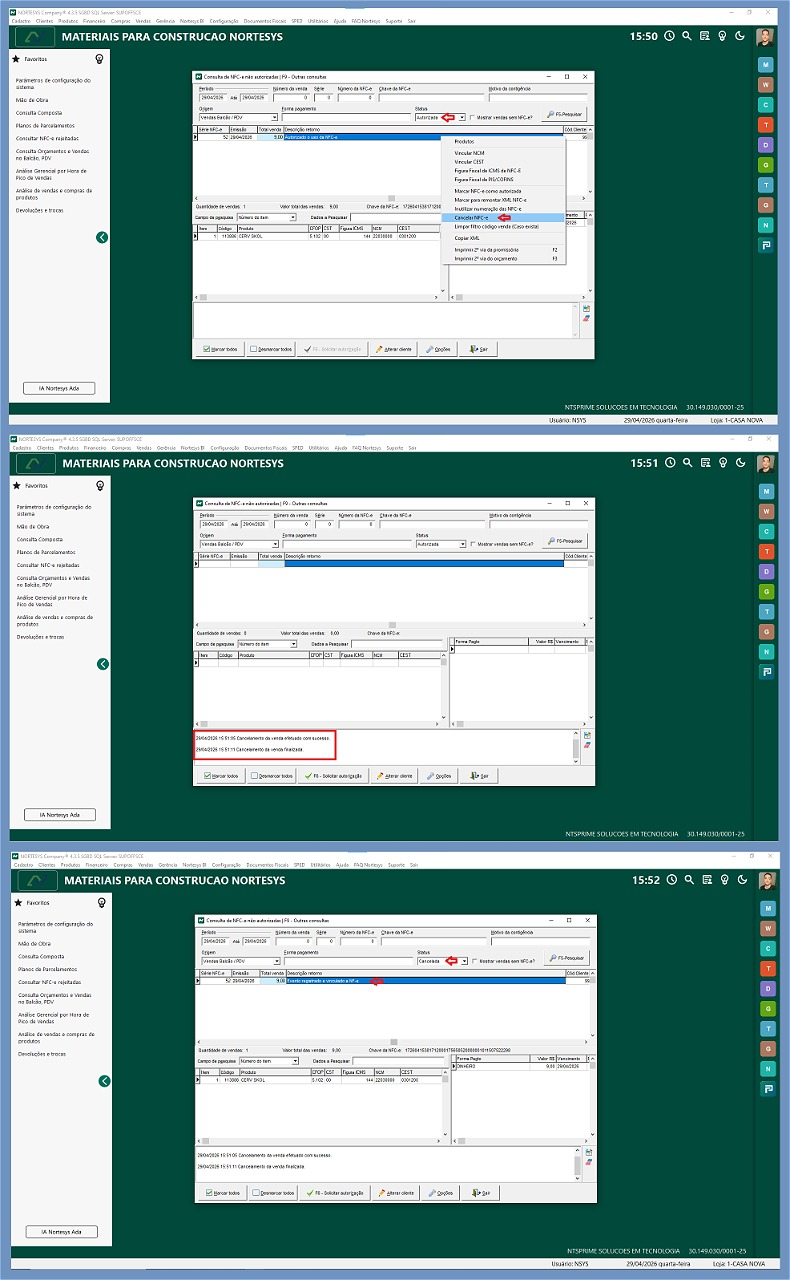Enable 'Mostrar vendas sem NFC-e?' in the 15:50 window
This screenshot has height=1280, width=790.
[474, 117]
